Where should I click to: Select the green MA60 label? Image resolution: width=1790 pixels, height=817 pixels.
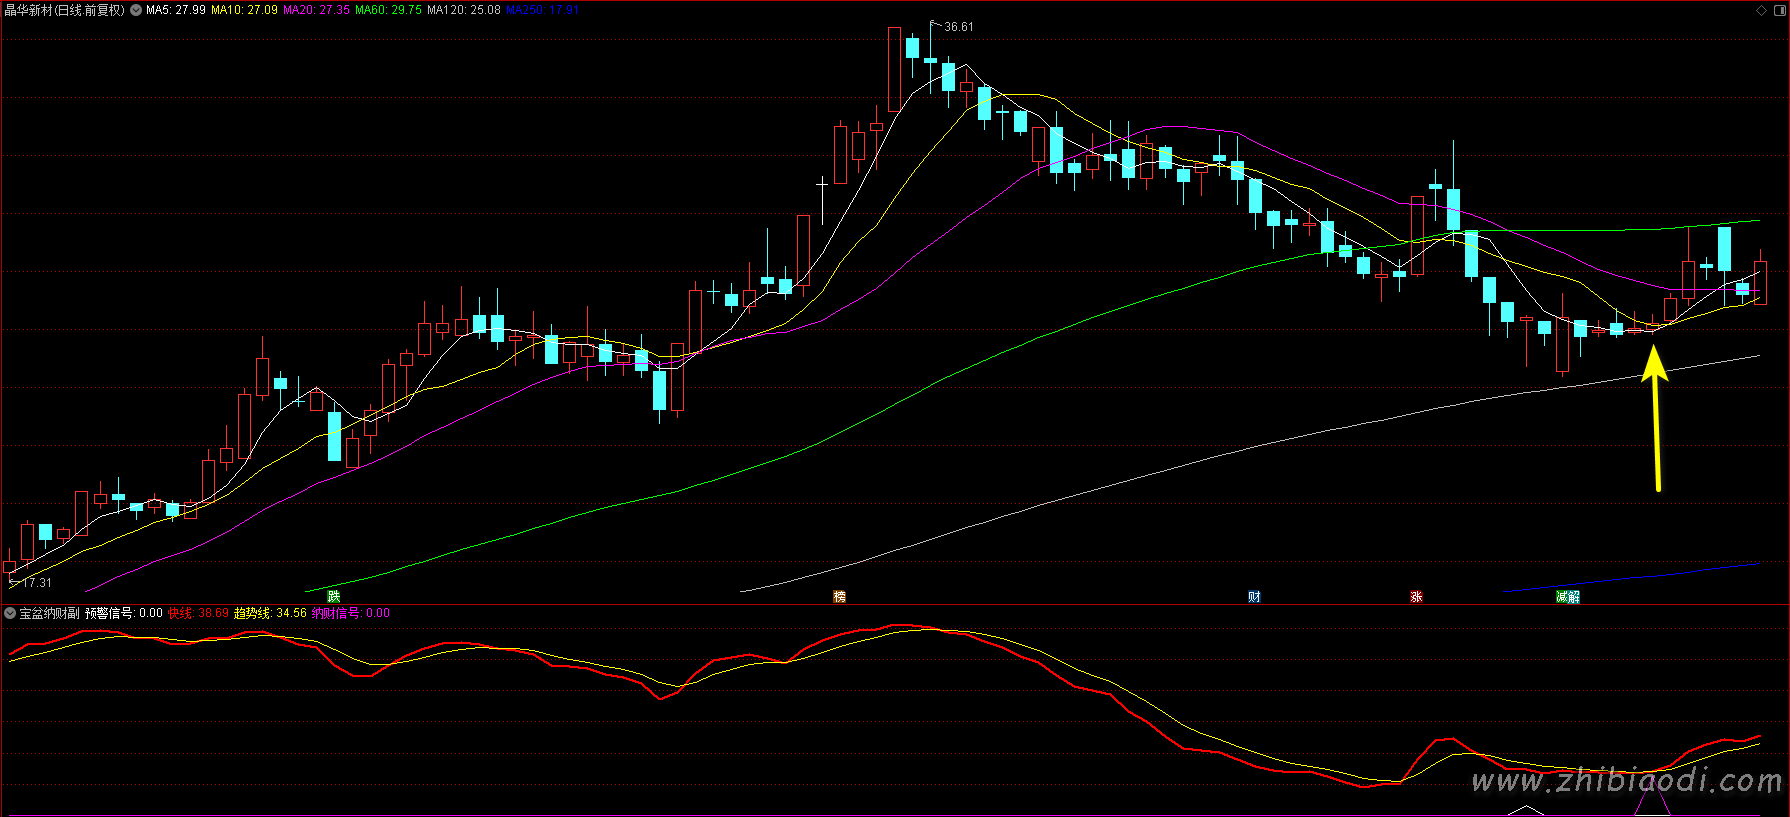(x=388, y=10)
